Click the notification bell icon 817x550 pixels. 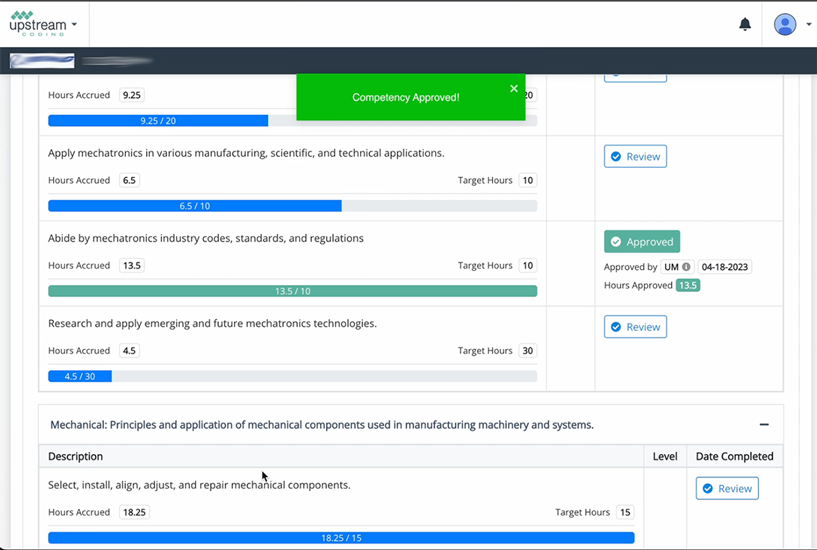745,24
